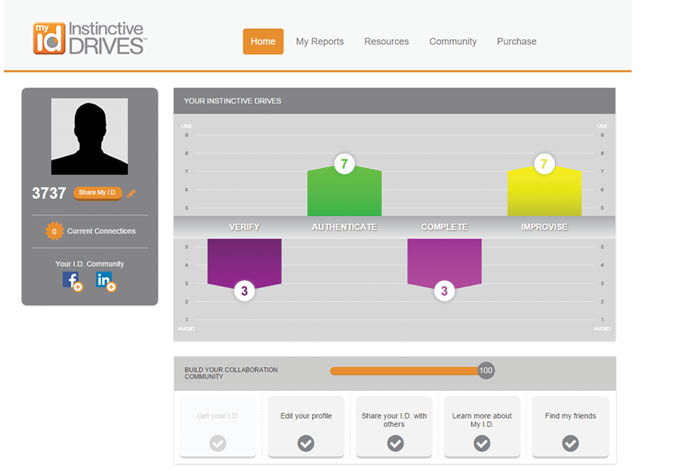Click the Find my friends checkmark
This screenshot has width=689, height=471.
pos(570,443)
